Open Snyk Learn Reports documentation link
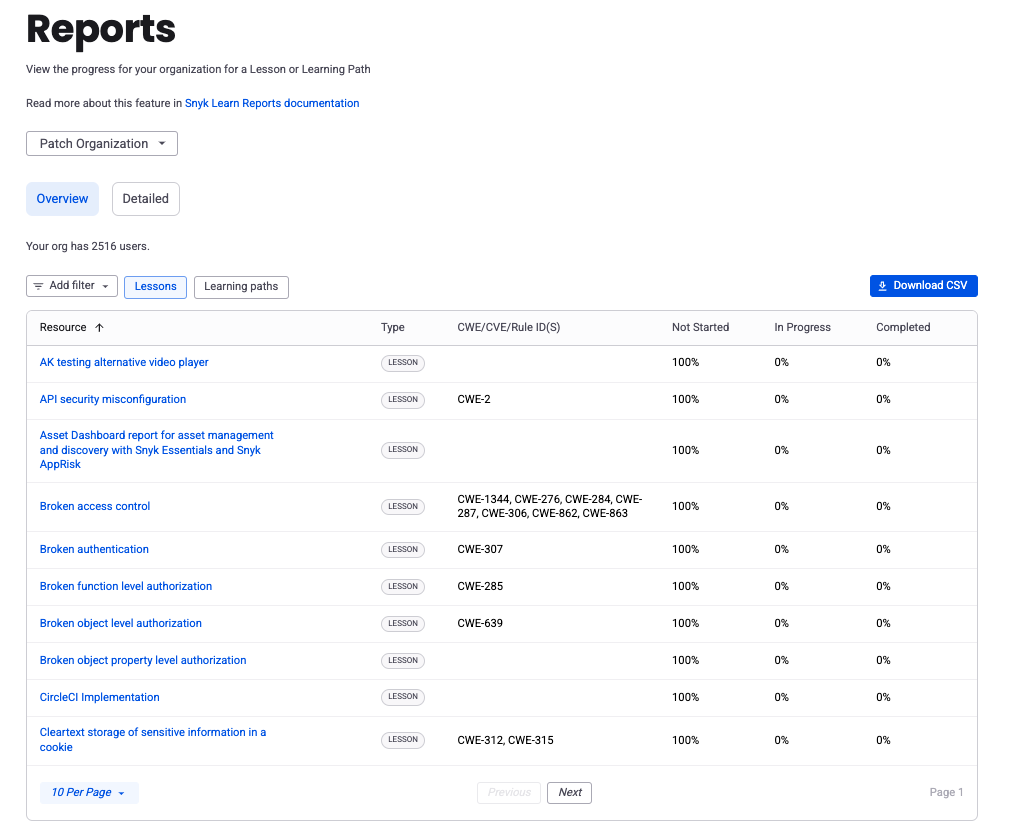 (x=272, y=103)
